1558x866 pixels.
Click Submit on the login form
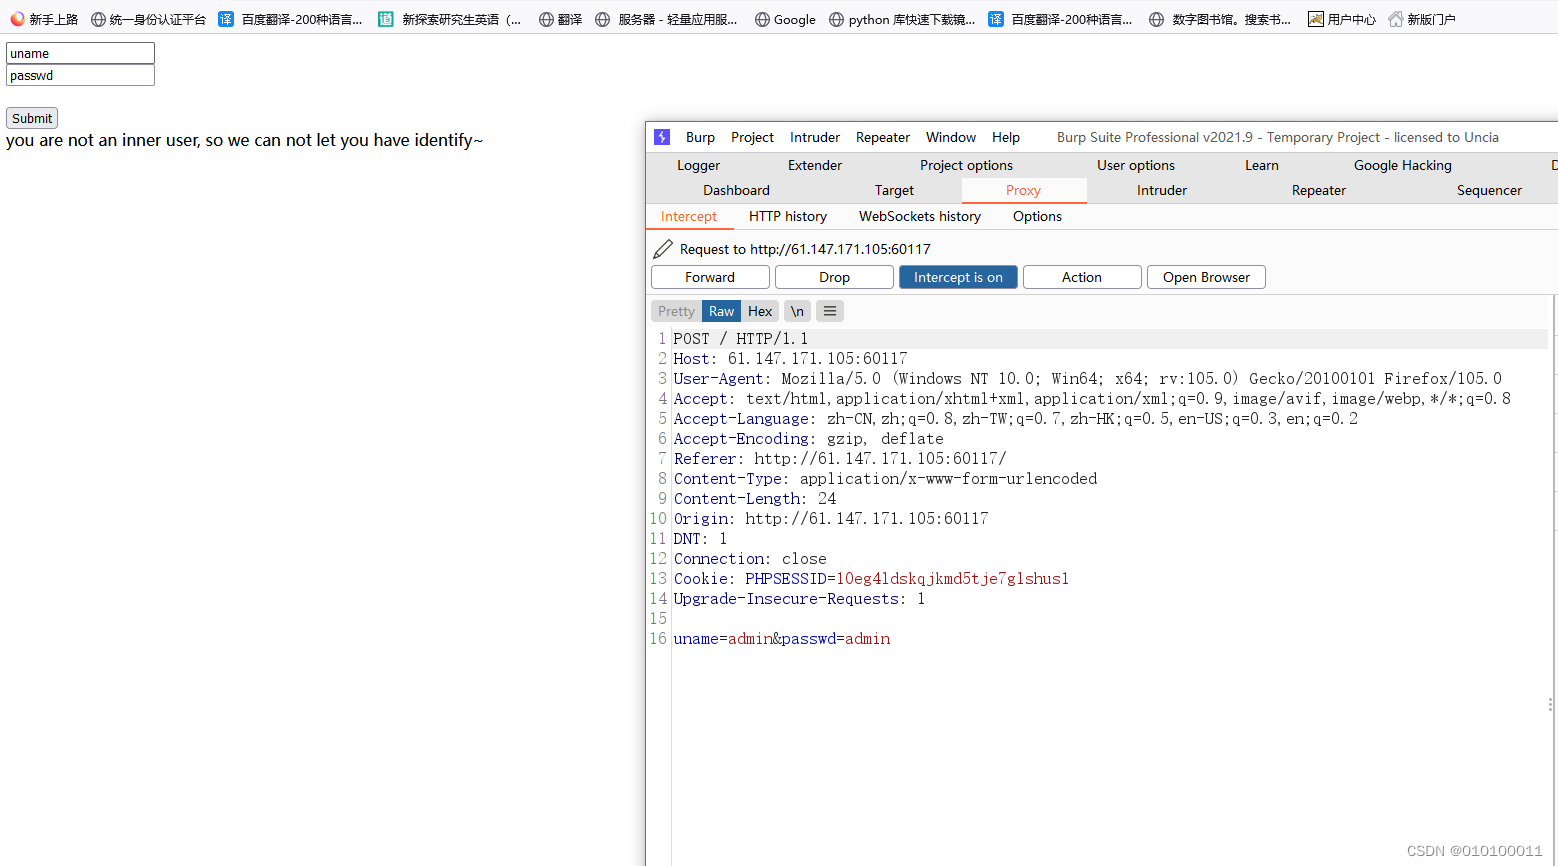[31, 118]
